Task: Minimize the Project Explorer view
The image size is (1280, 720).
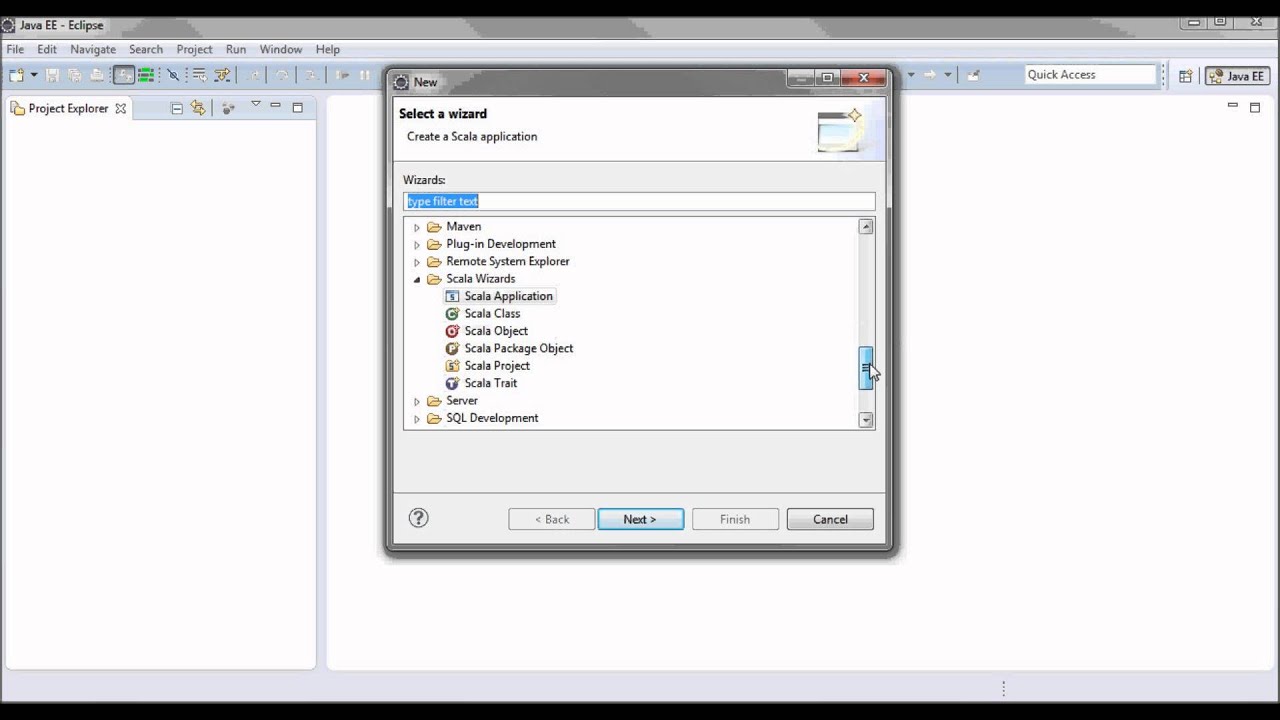Action: (x=275, y=106)
